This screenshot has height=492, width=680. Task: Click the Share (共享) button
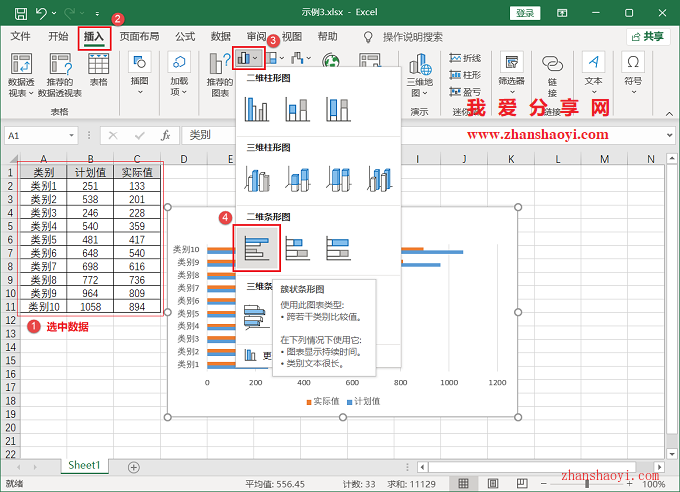[647, 37]
